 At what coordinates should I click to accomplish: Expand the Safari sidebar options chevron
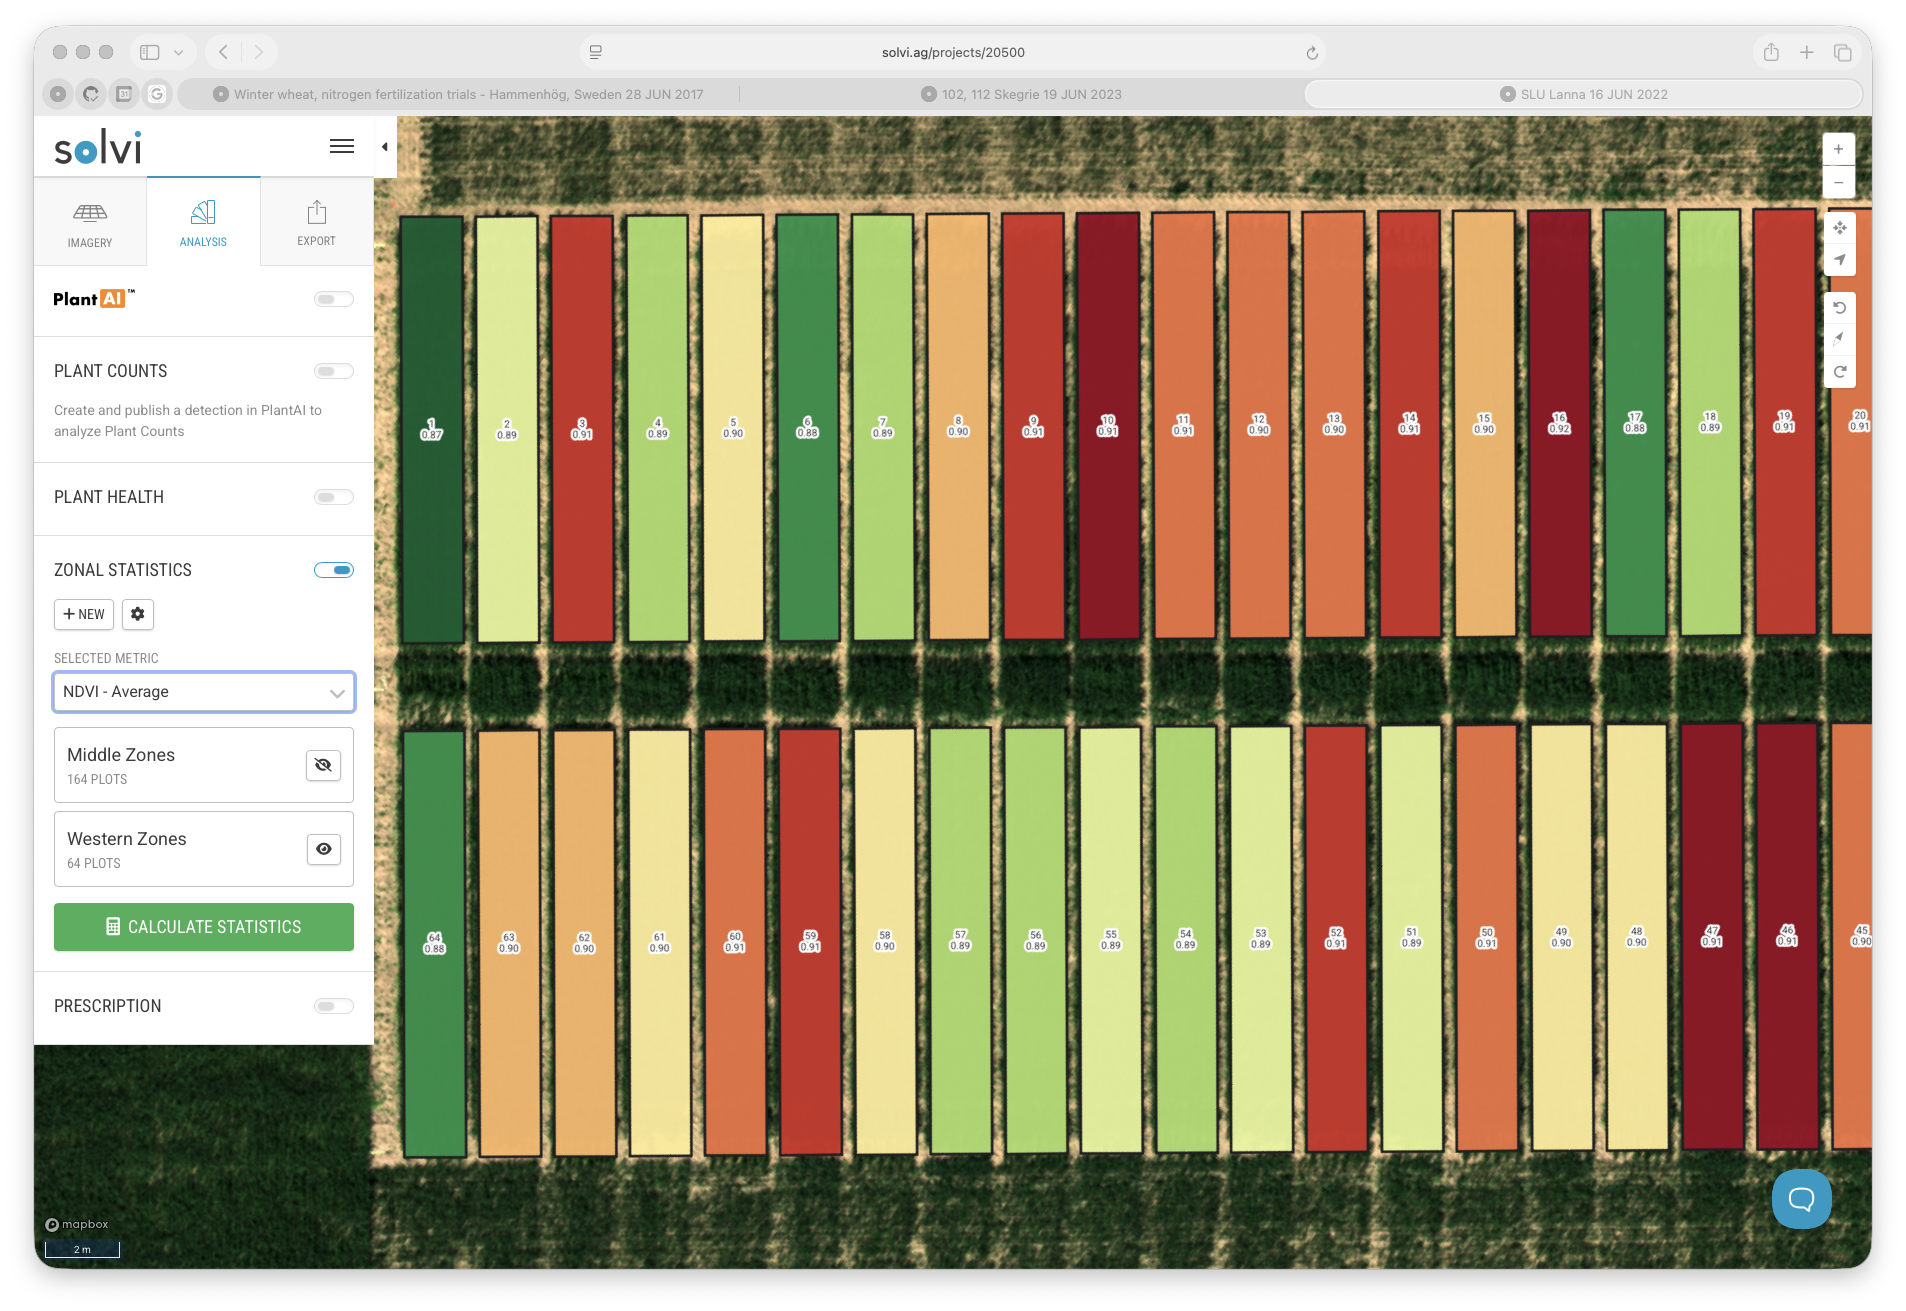click(x=178, y=53)
